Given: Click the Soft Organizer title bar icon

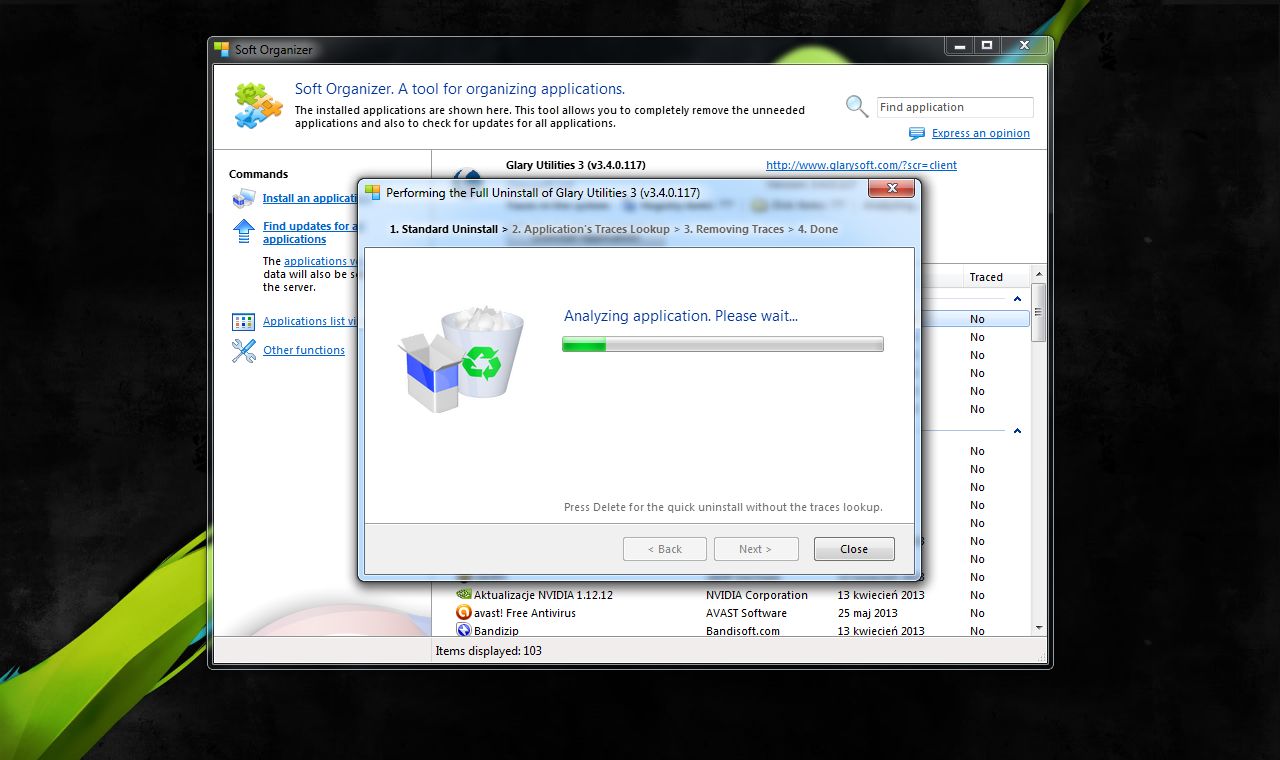Looking at the screenshot, I should 222,49.
